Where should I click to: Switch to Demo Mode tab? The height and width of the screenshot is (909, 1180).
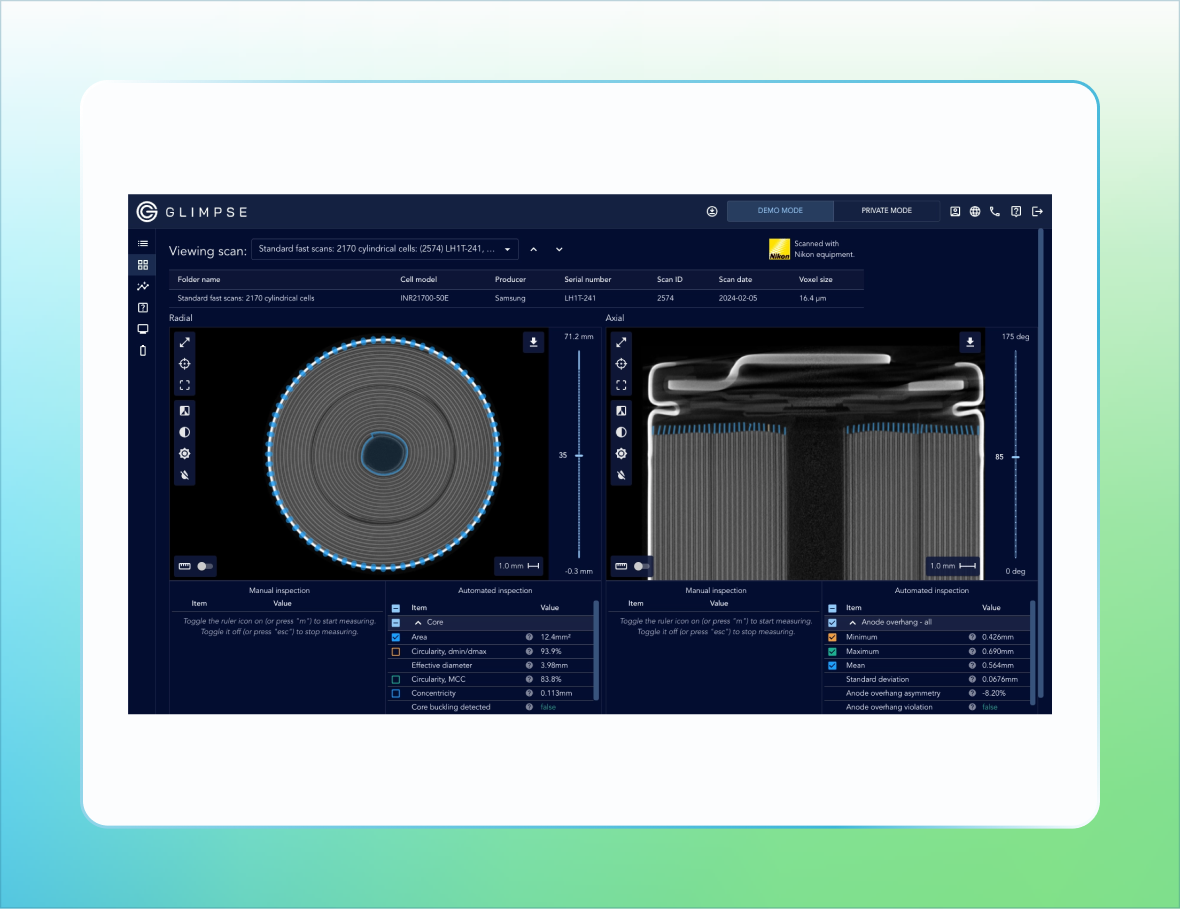coord(780,211)
